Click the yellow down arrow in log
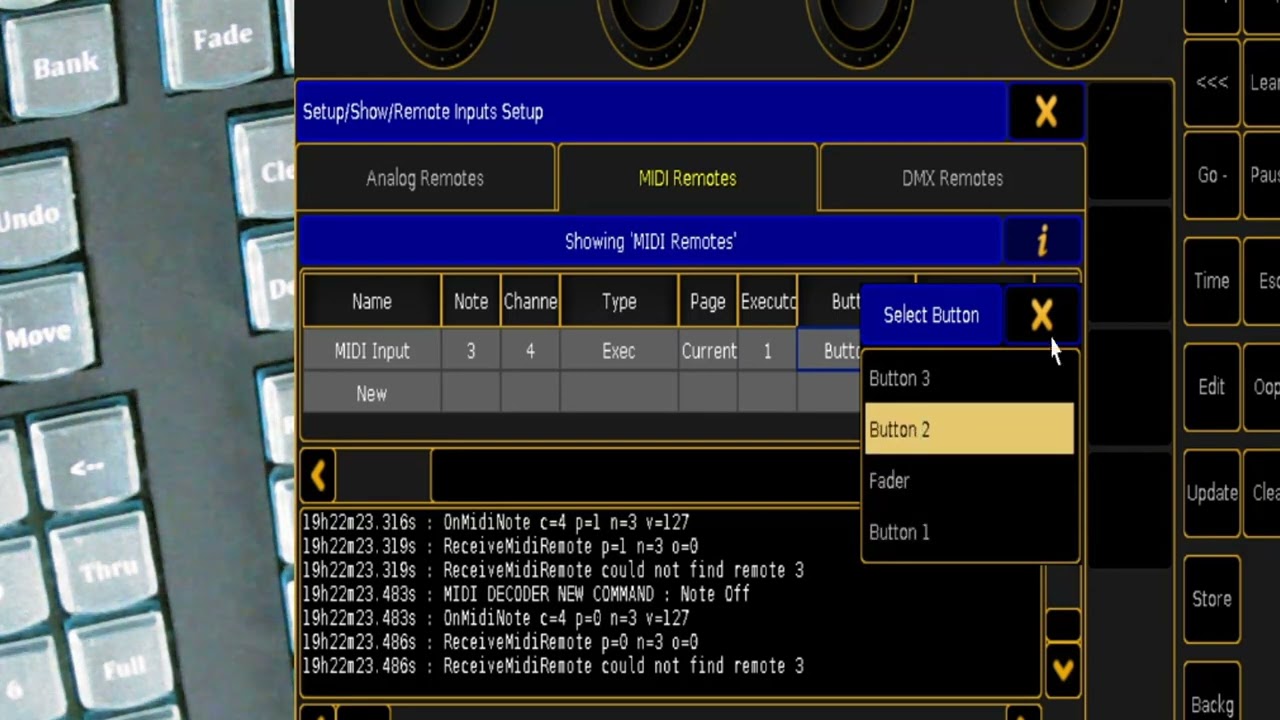 click(x=1062, y=670)
